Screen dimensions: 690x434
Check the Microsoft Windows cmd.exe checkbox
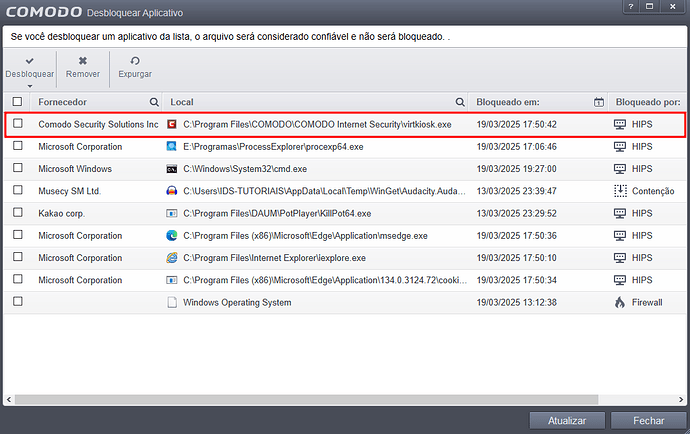click(18, 168)
